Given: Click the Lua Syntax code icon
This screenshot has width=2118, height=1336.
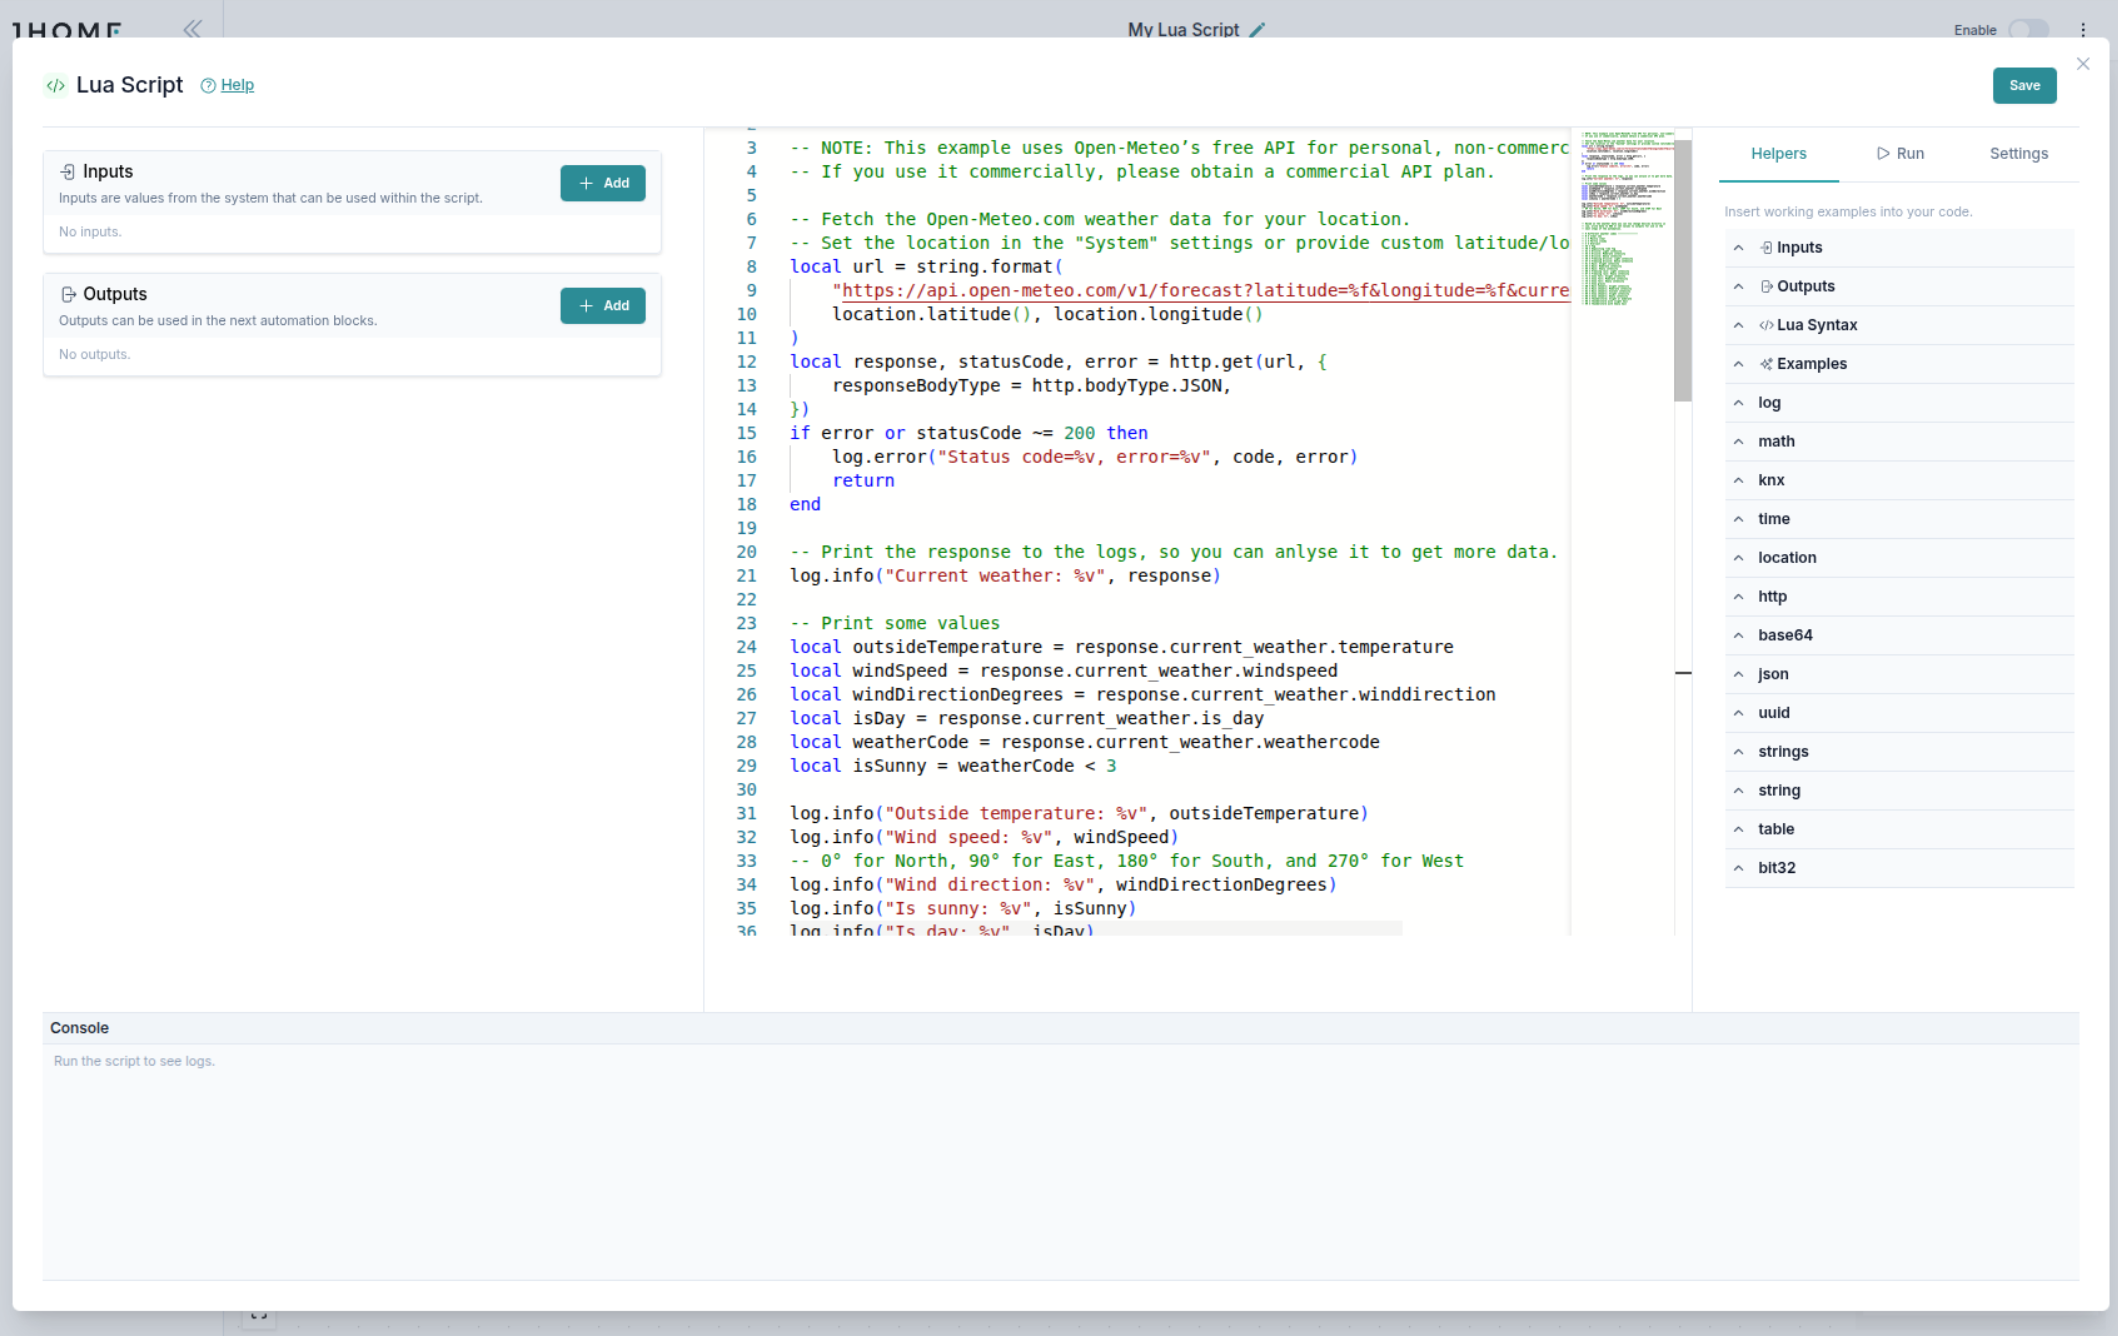Looking at the screenshot, I should tap(1766, 324).
